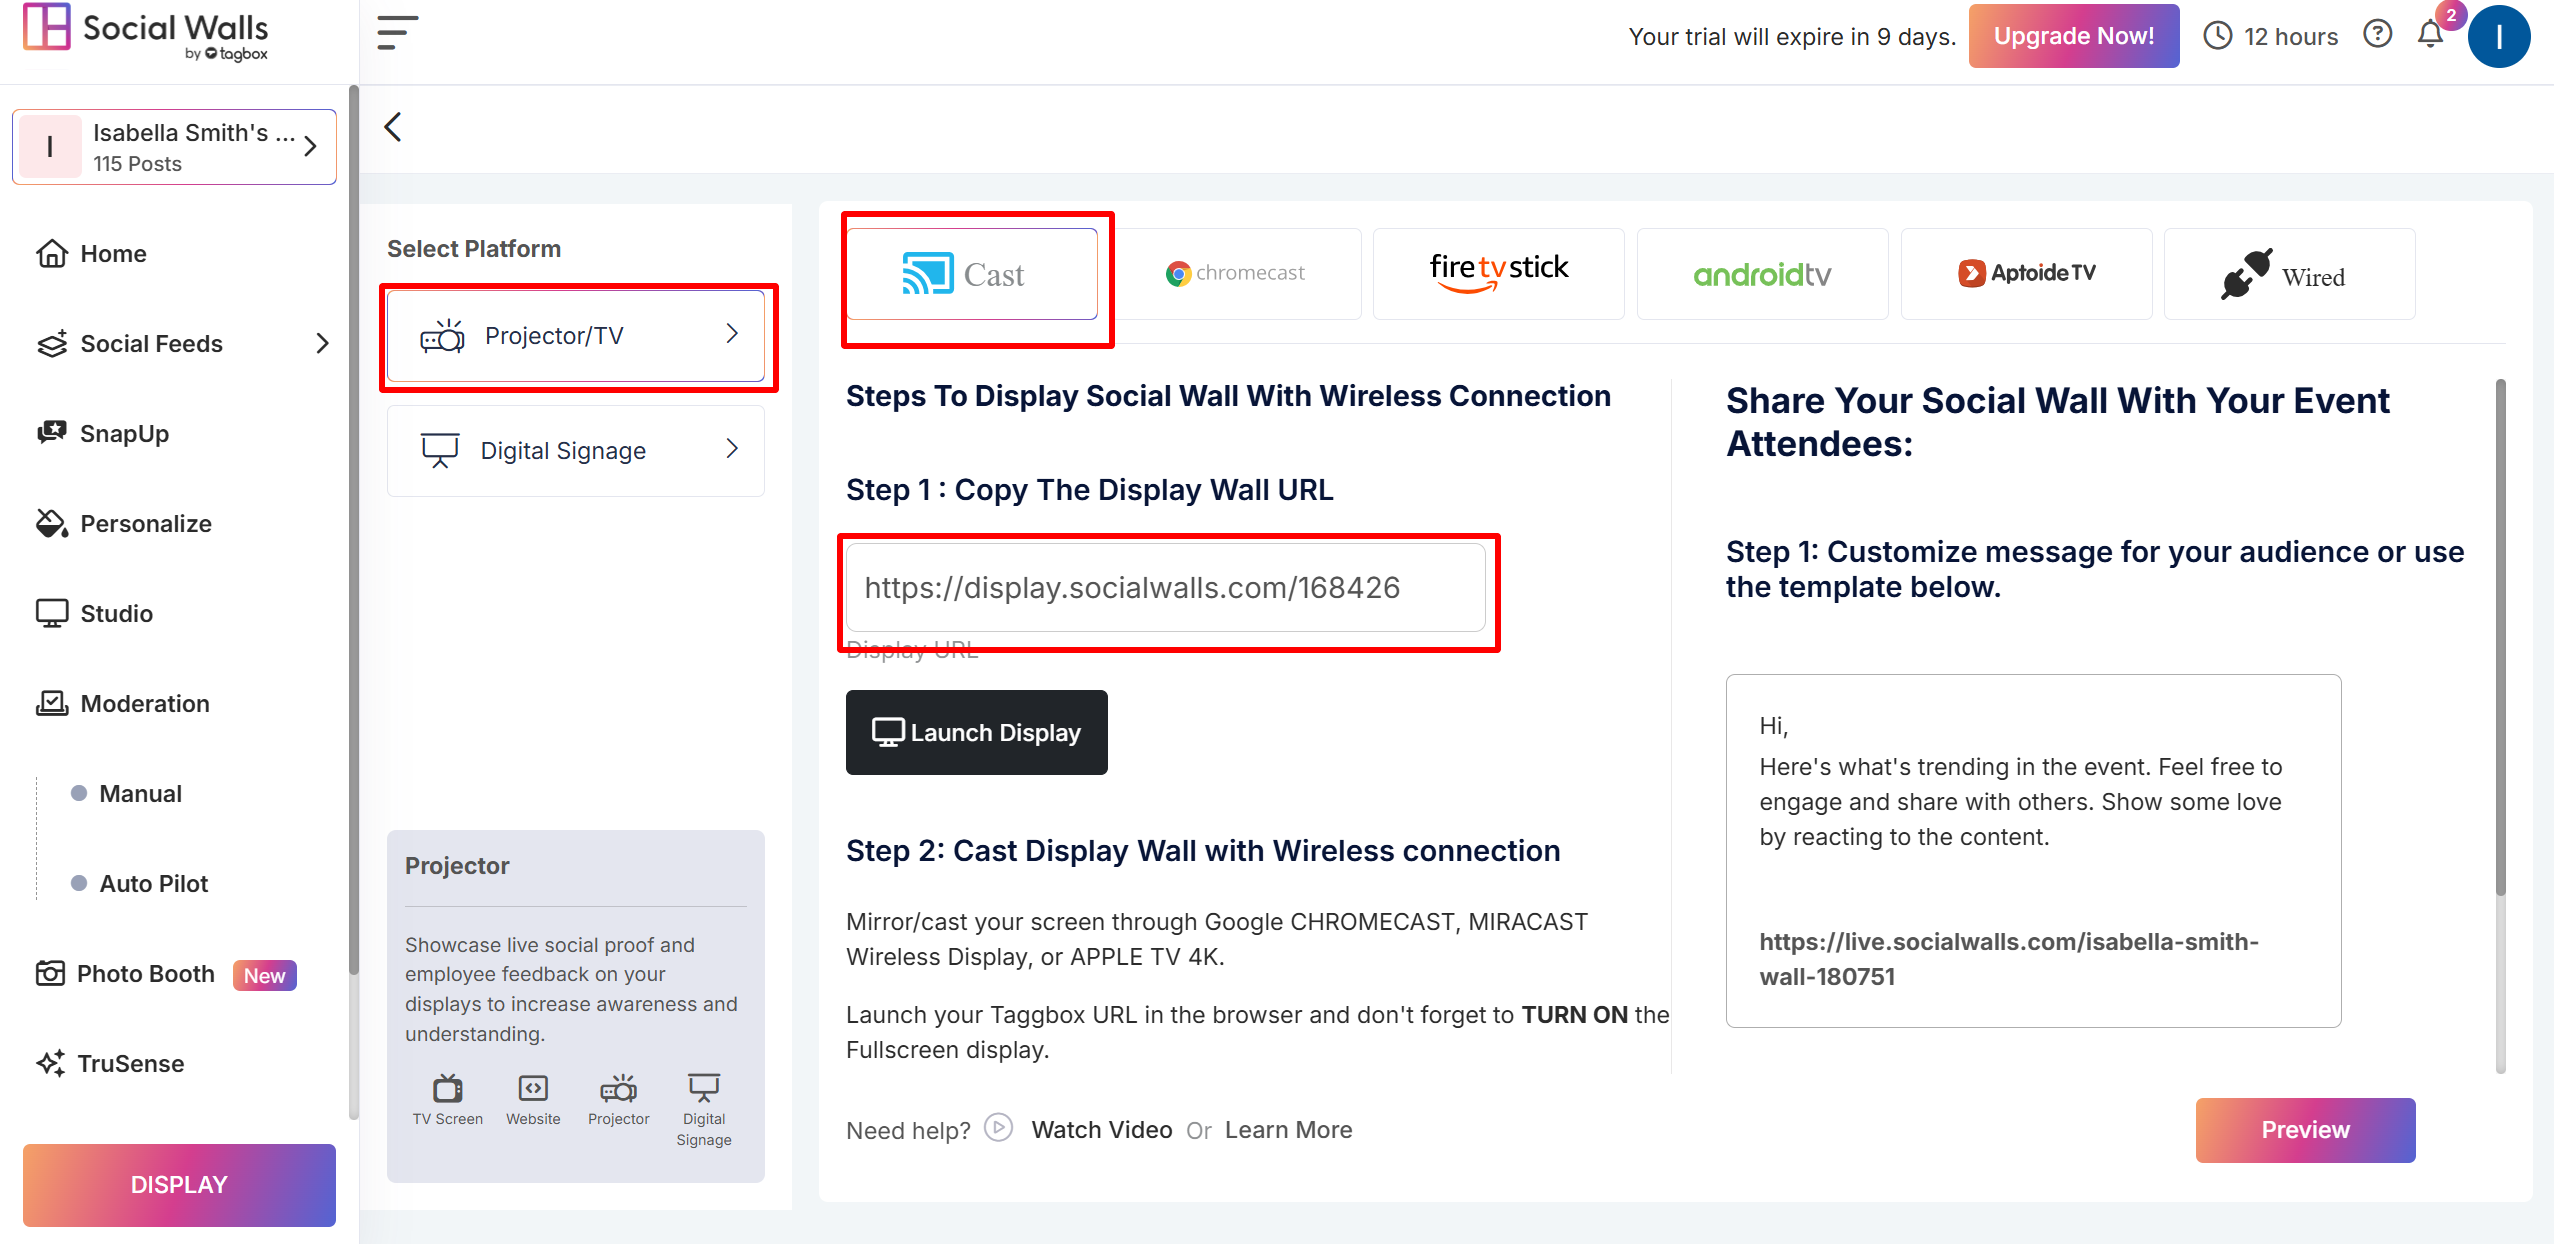Open TruSense in the sidebar
The image size is (2554, 1244).
pyautogui.click(x=130, y=1064)
